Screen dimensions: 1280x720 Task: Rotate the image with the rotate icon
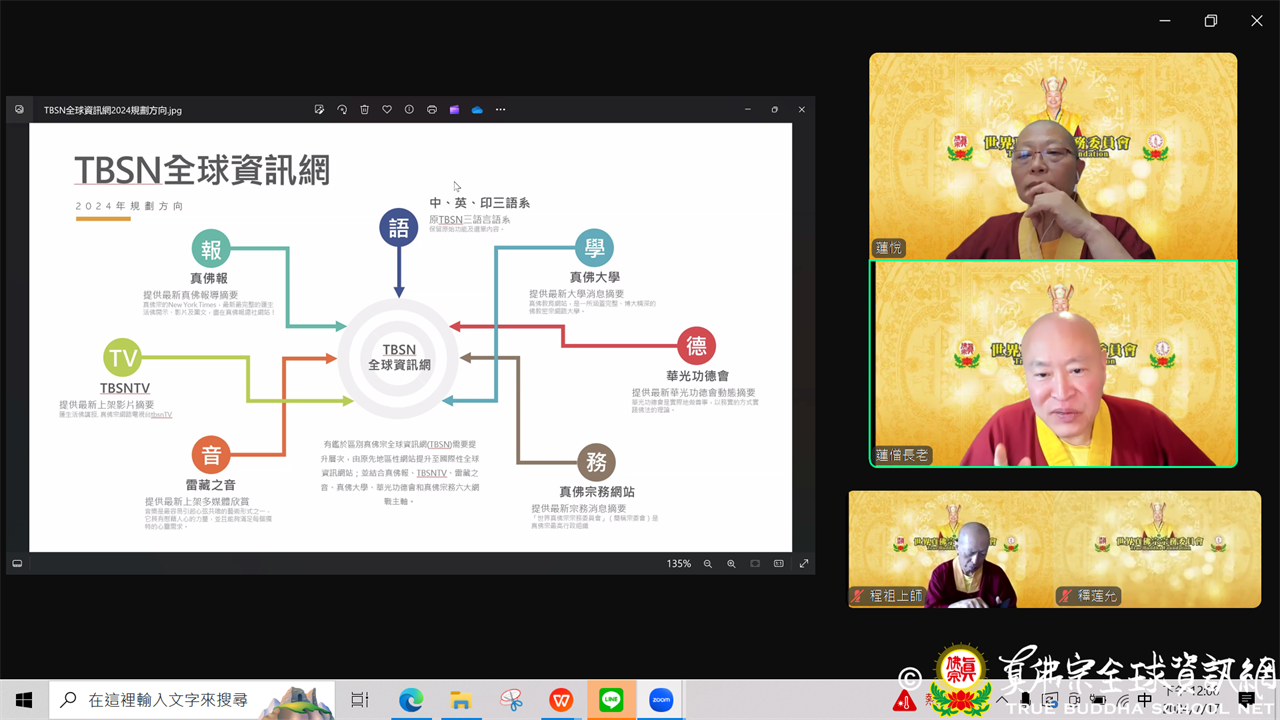tap(342, 110)
